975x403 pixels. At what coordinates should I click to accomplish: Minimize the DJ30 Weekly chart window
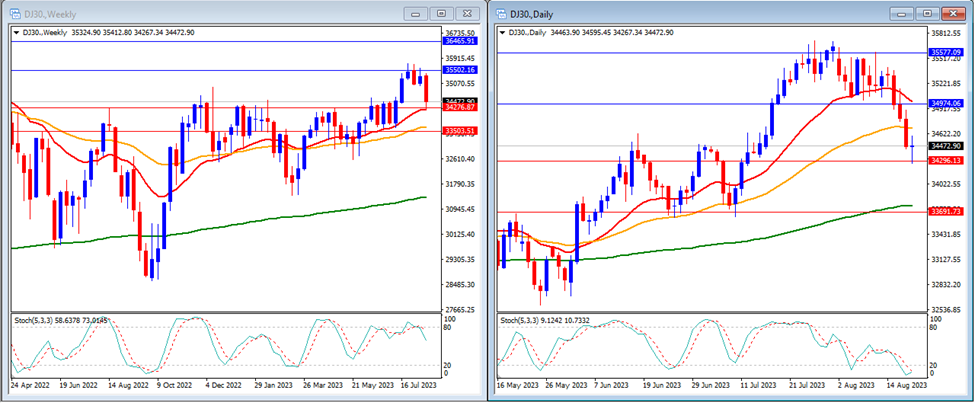[x=417, y=13]
